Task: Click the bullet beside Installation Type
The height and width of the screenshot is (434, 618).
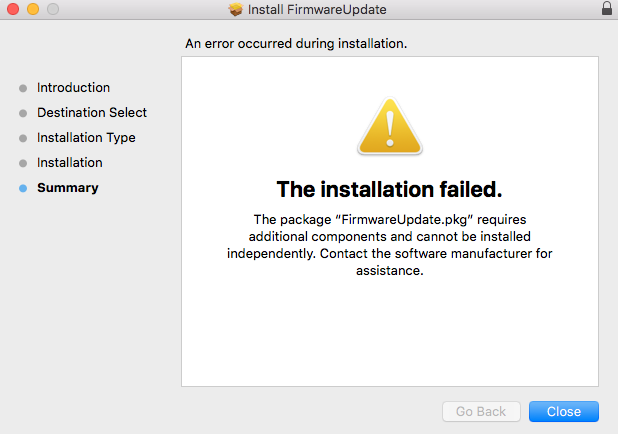Action: coord(23,138)
